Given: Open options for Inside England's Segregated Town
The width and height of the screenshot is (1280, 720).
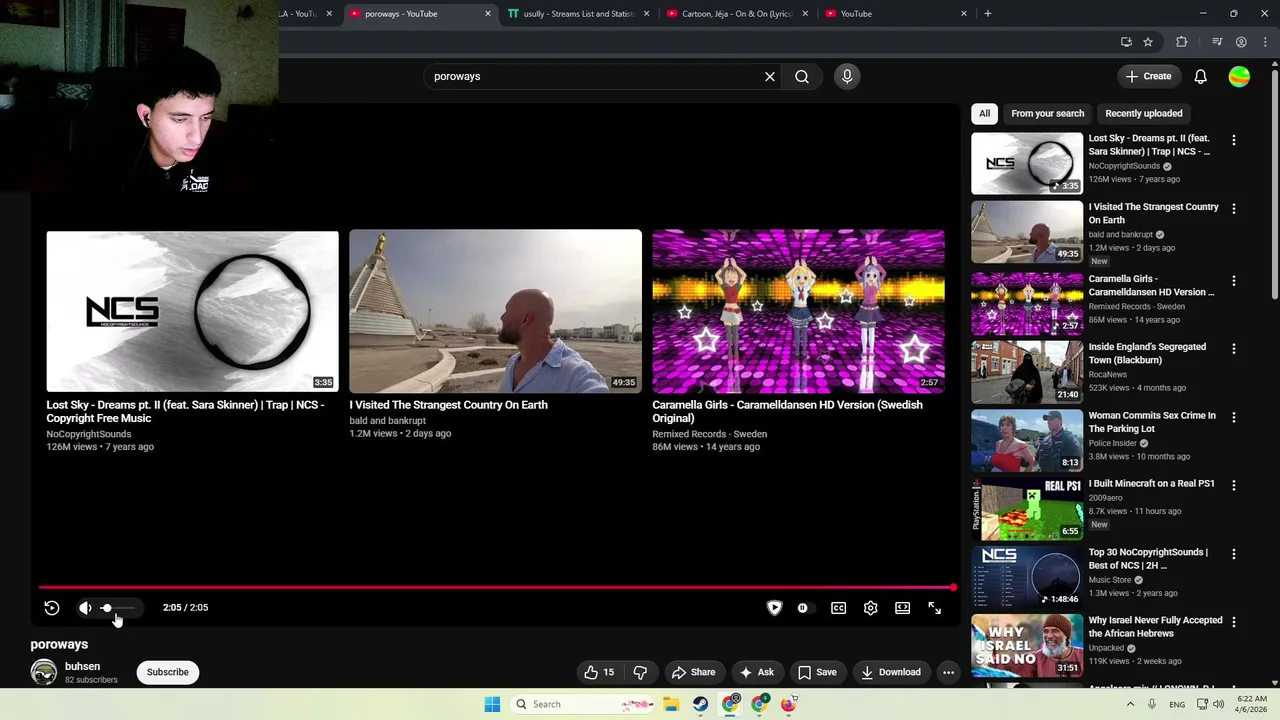Looking at the screenshot, I should (1233, 349).
